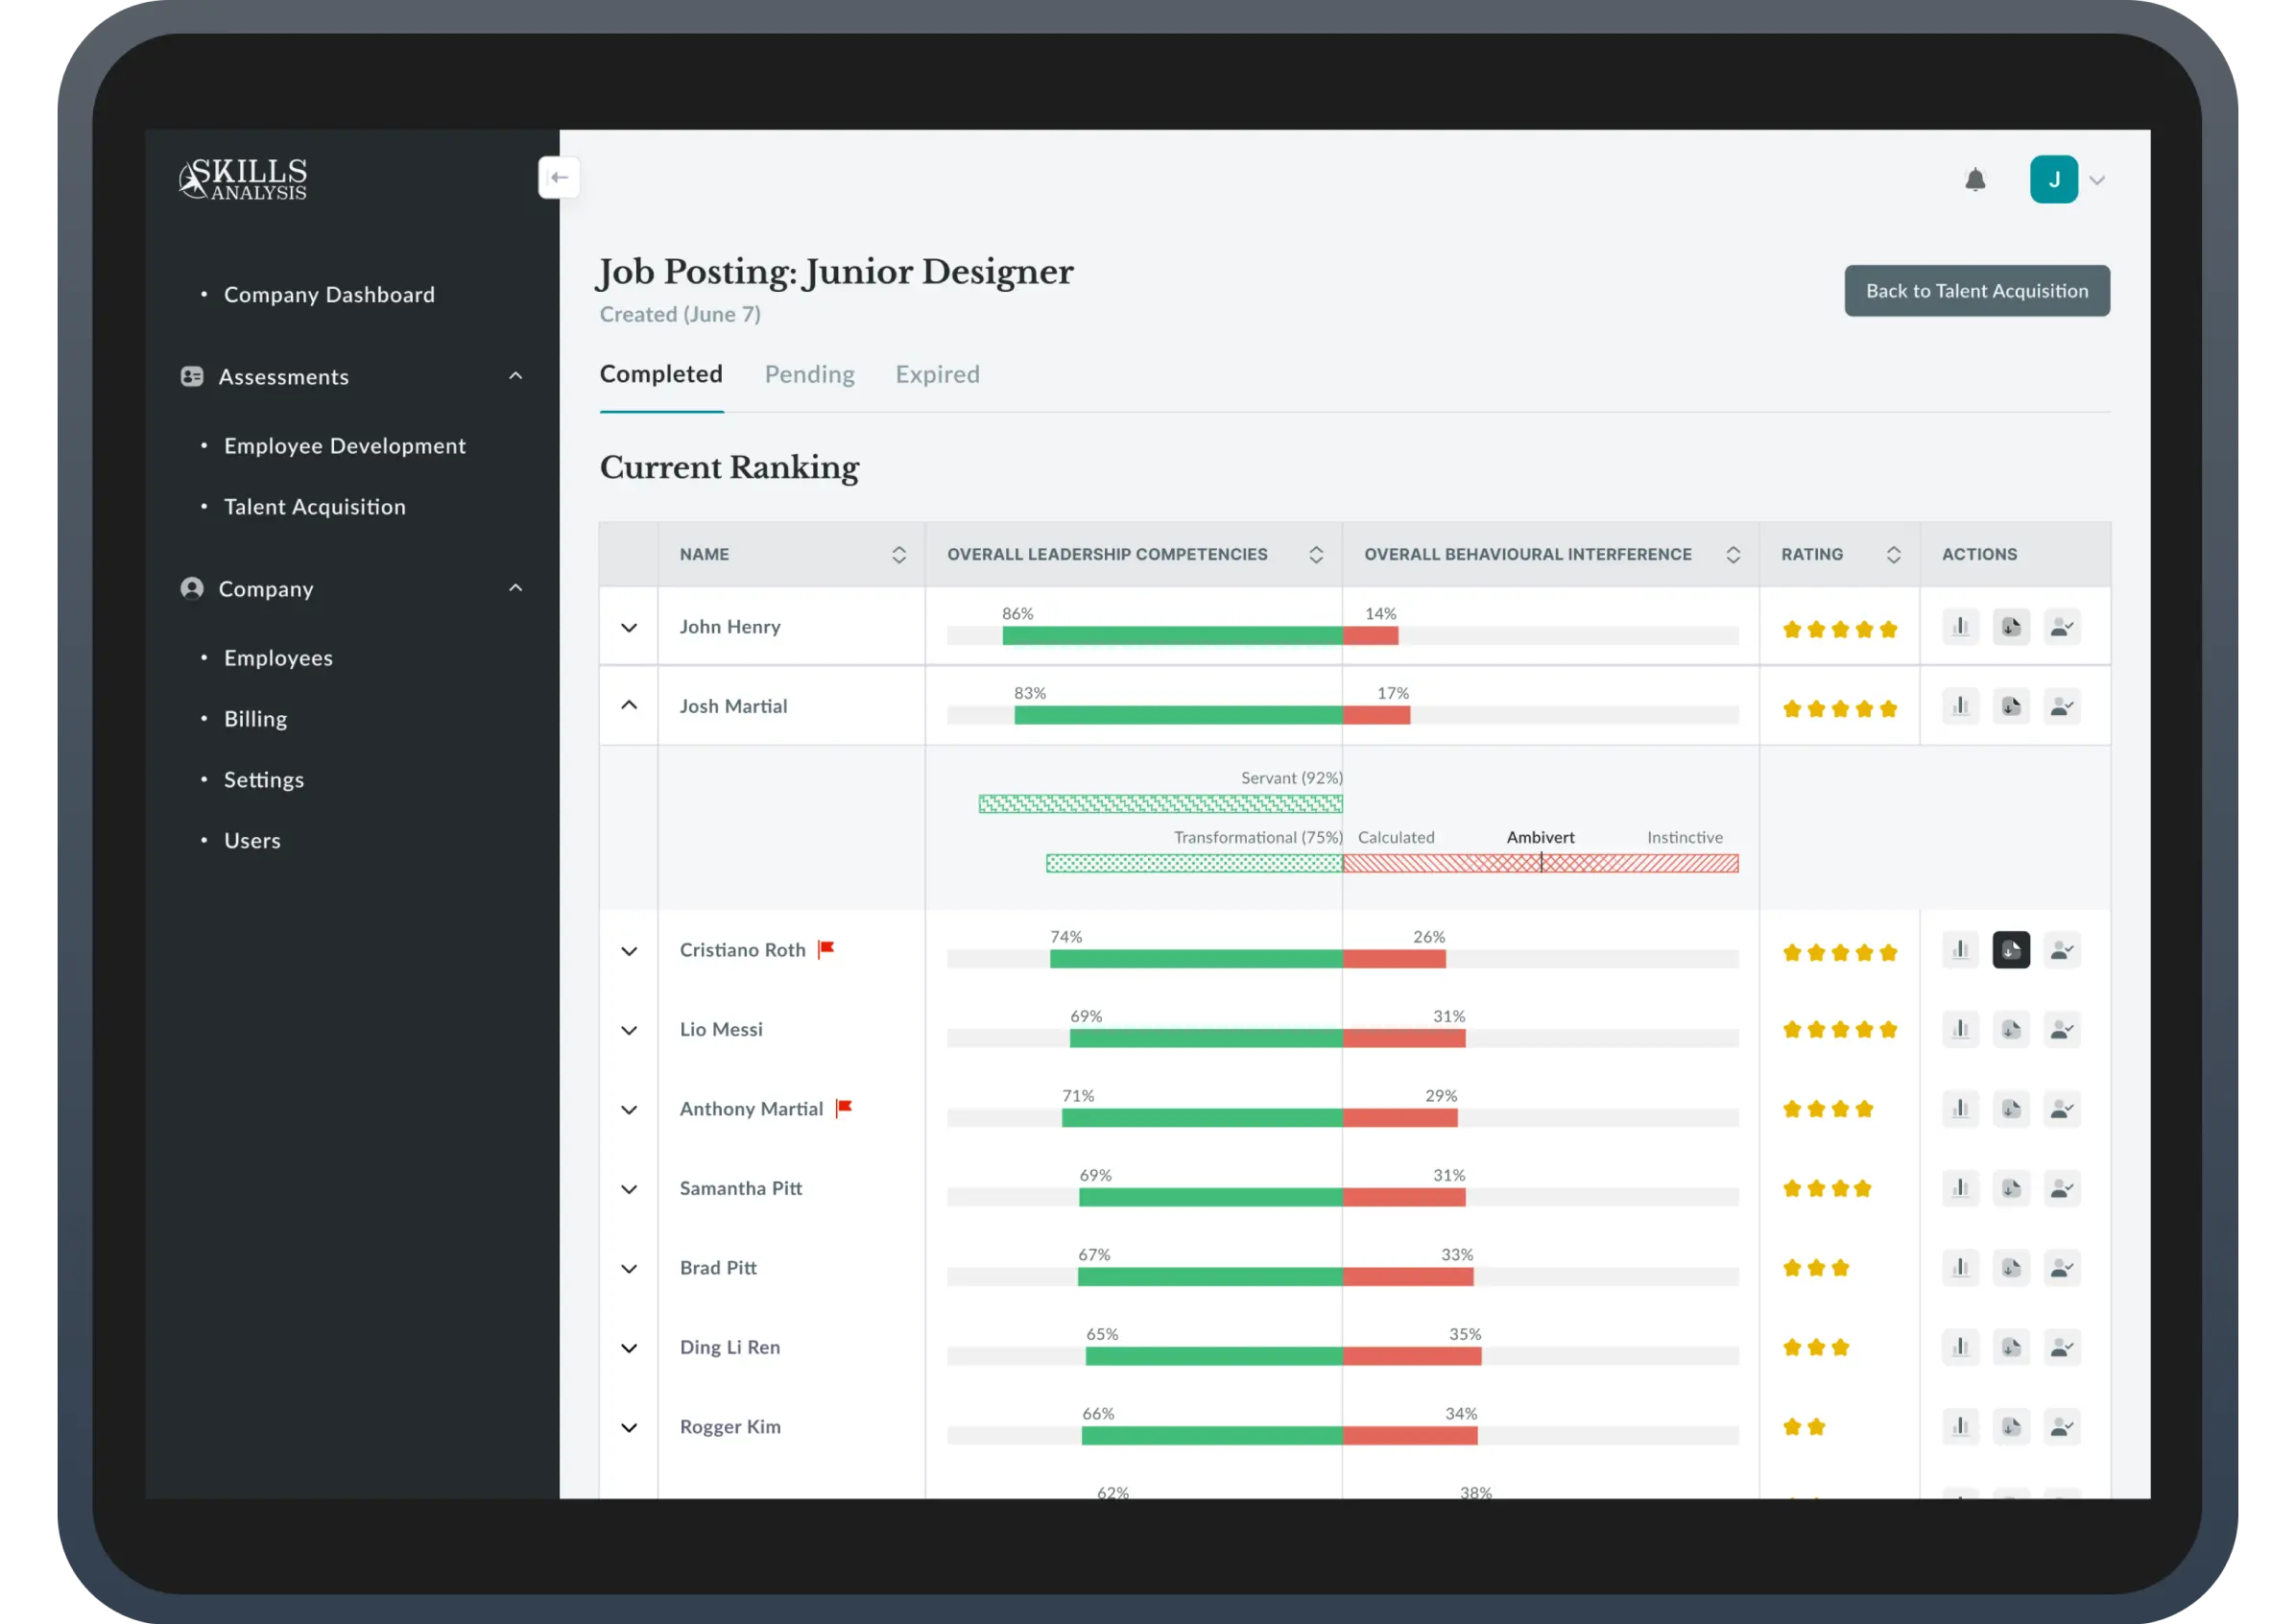
Task: Open Lio Messi's bar chart report
Action: 1961,1028
